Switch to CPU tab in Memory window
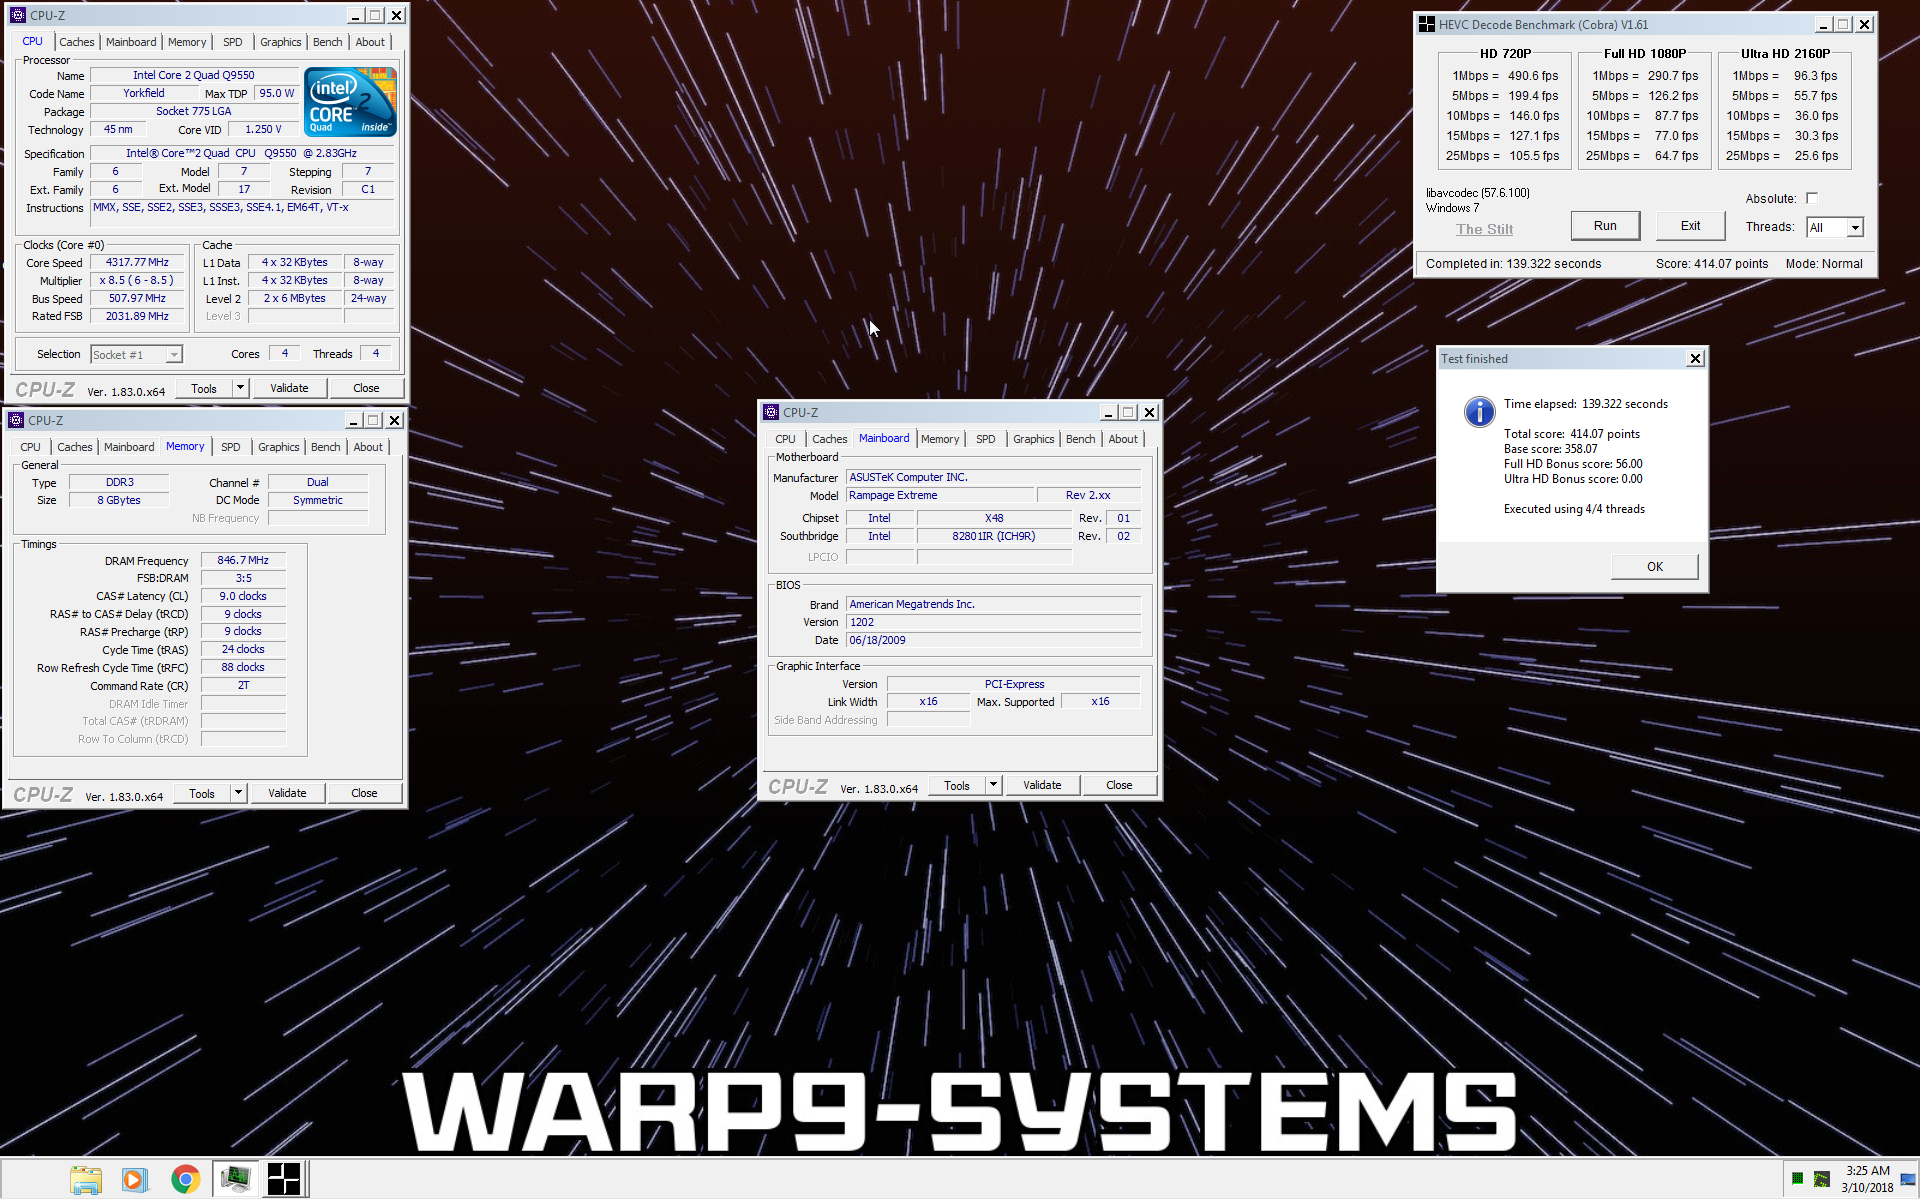This screenshot has width=1920, height=1200. point(30,447)
